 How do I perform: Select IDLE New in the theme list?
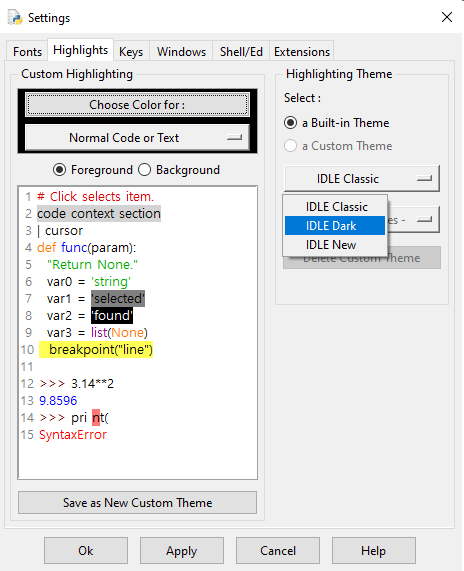(335, 245)
